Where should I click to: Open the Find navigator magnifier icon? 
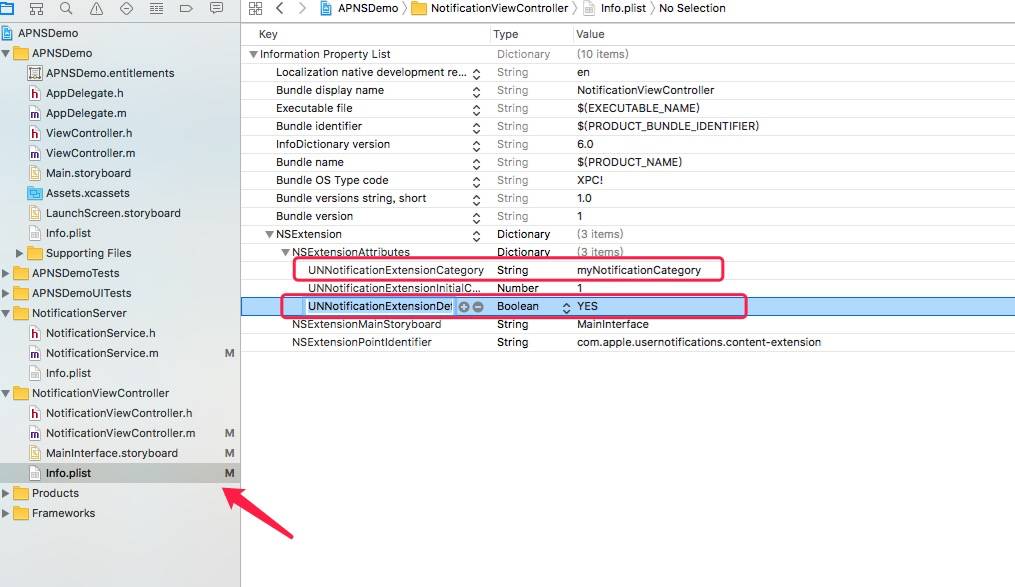point(66,8)
